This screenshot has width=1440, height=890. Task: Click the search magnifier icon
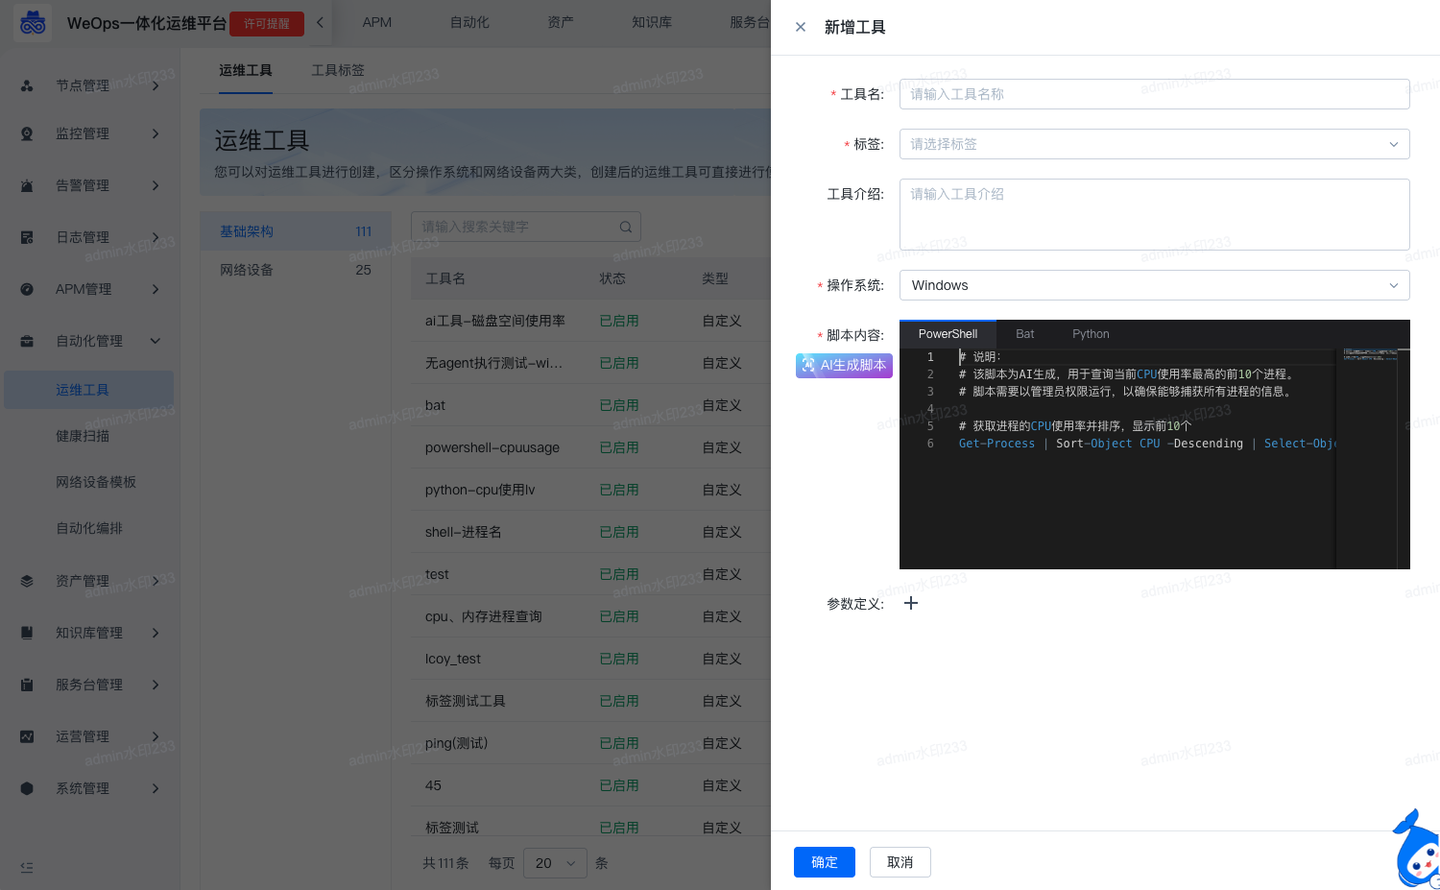click(x=625, y=226)
